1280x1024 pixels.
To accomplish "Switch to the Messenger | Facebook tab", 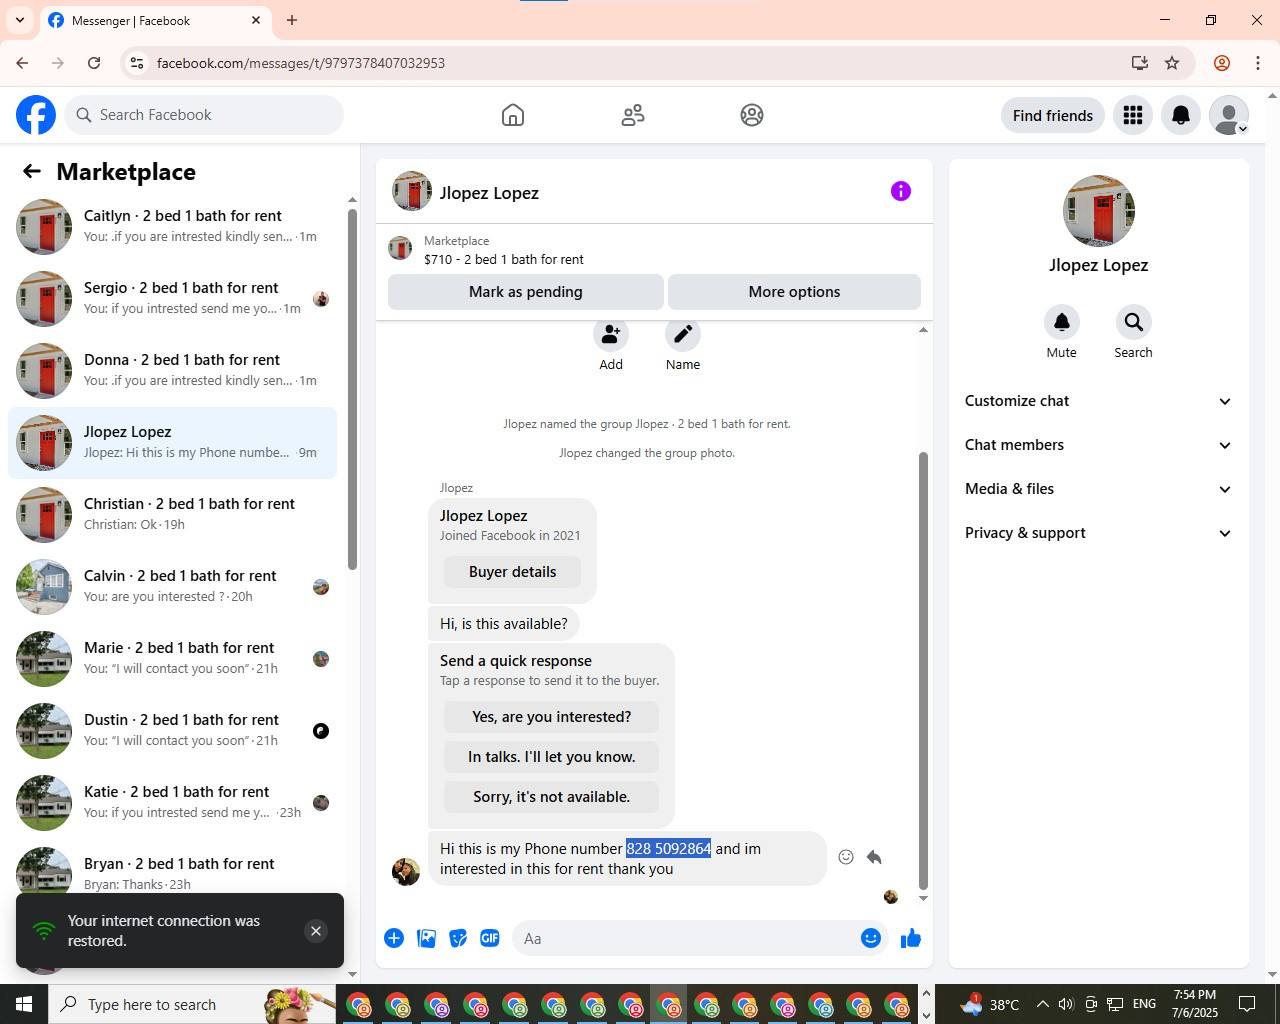I will 155,20.
